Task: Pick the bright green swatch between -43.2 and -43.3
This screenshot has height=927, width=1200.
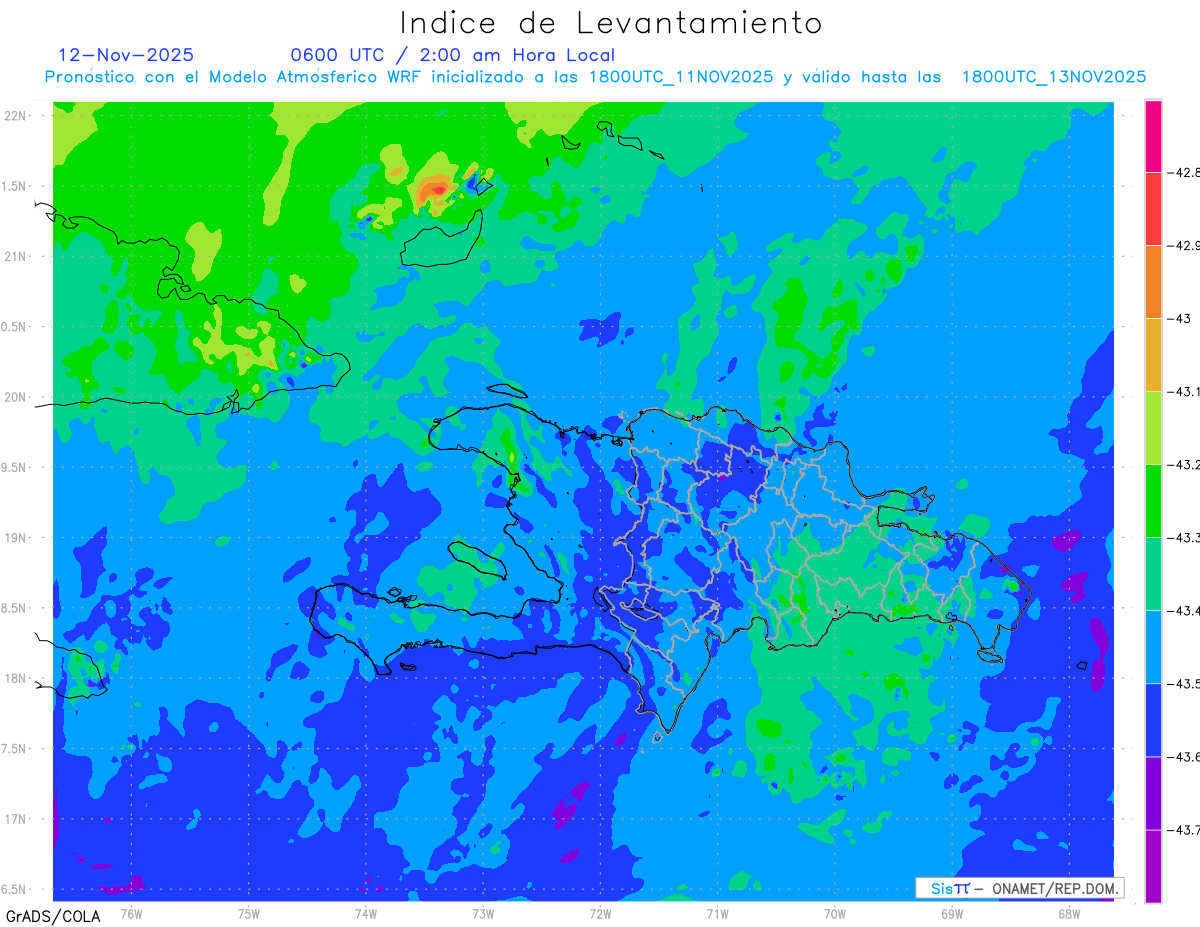Action: point(1153,500)
